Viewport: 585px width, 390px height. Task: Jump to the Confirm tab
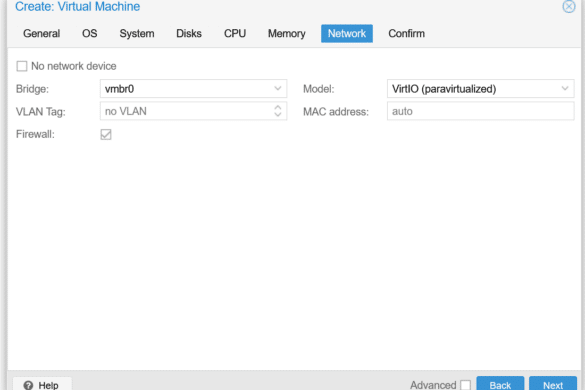coord(406,34)
